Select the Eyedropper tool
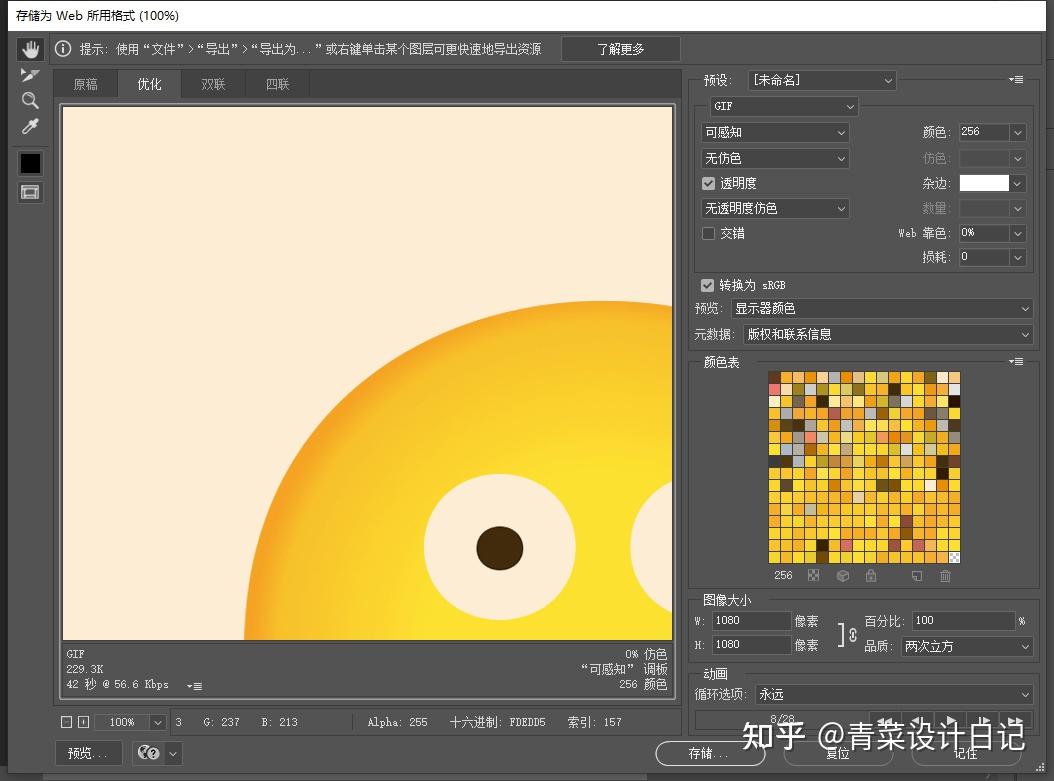The height and width of the screenshot is (781, 1054). pos(30,125)
